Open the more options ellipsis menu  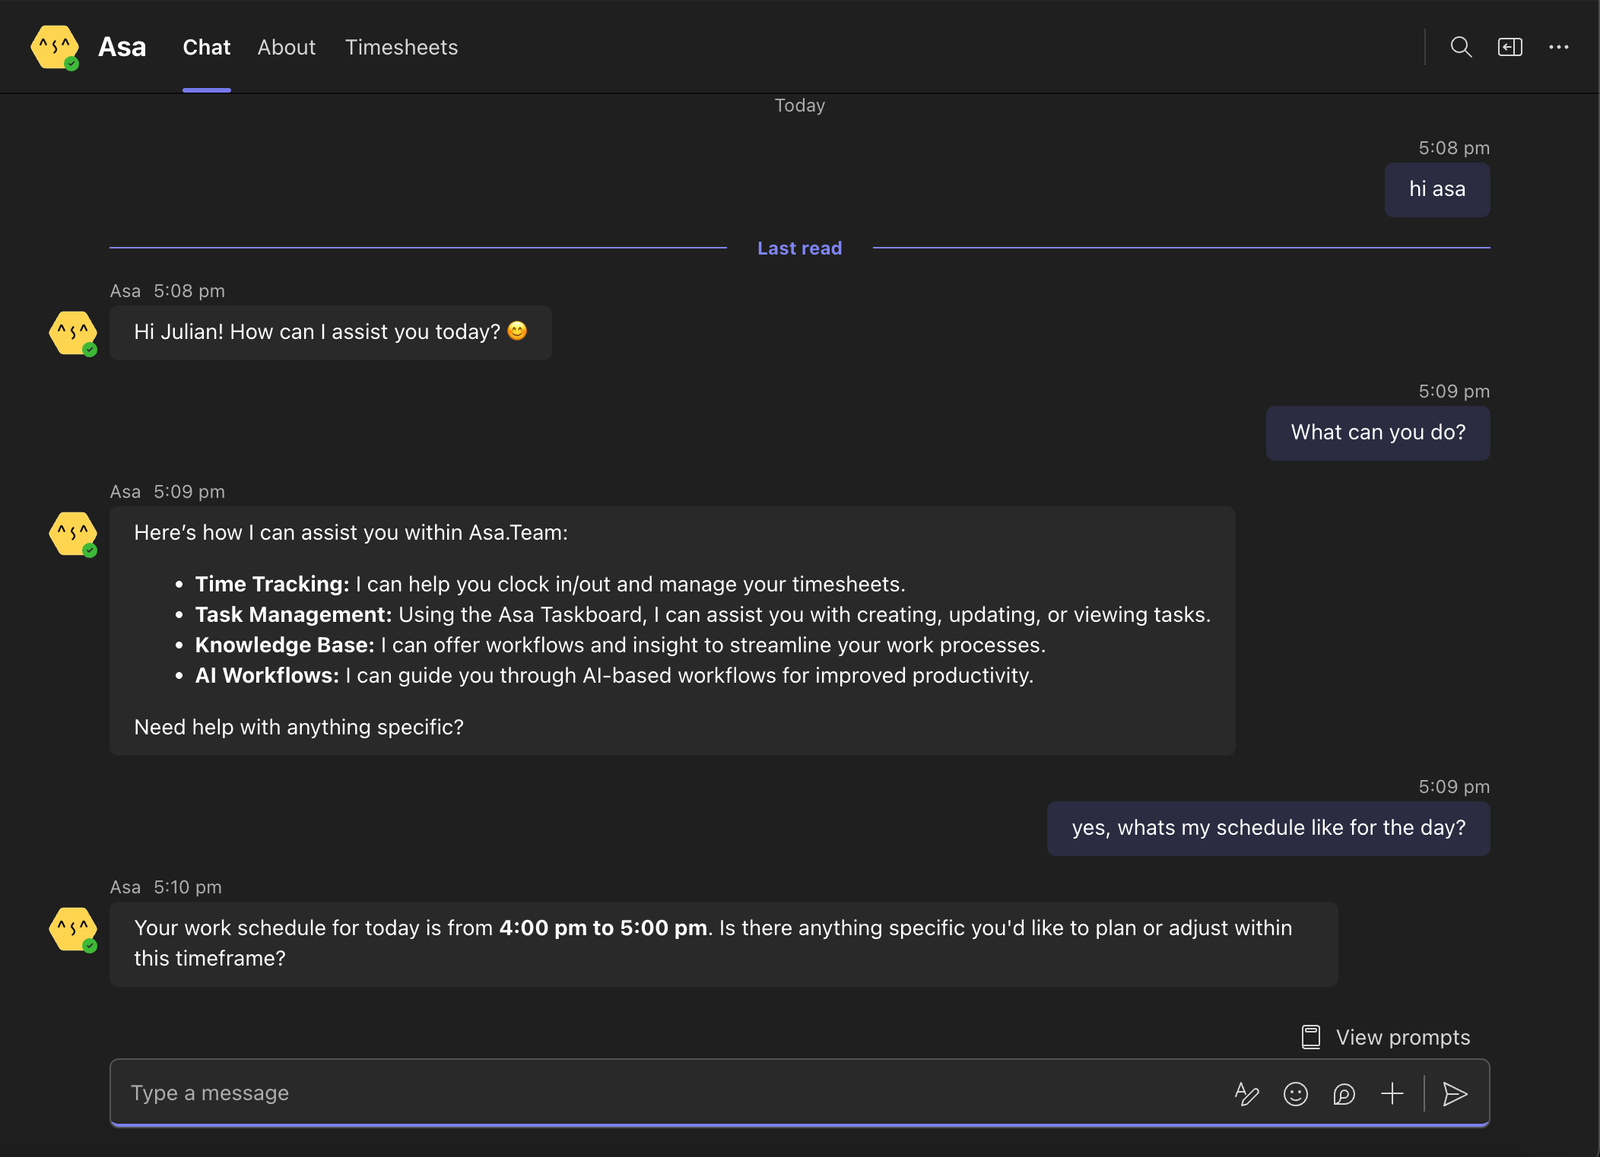(x=1558, y=47)
